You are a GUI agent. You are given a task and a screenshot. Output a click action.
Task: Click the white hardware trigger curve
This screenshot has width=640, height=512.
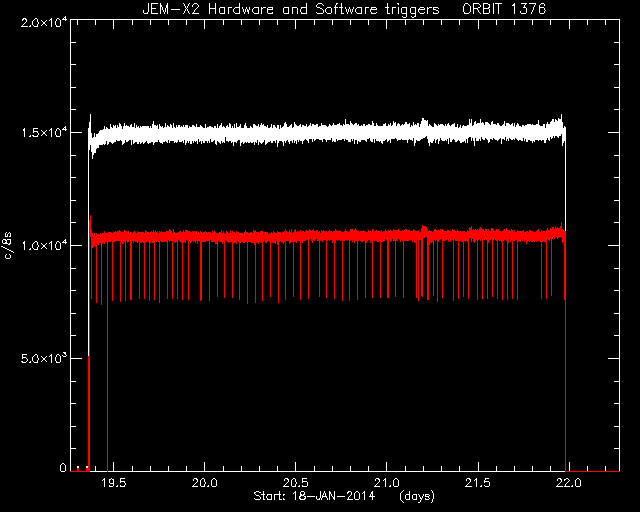[327, 133]
